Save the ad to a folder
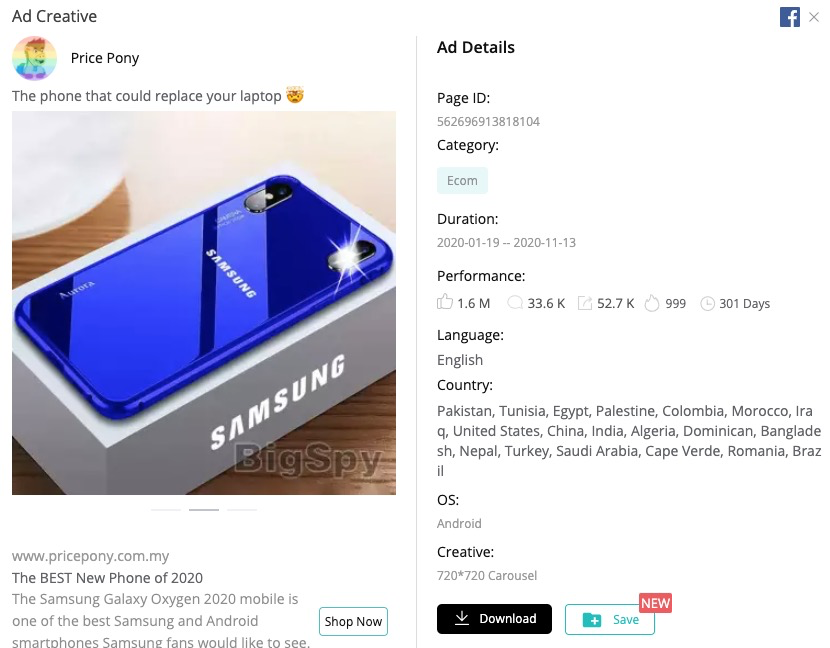 coord(610,619)
